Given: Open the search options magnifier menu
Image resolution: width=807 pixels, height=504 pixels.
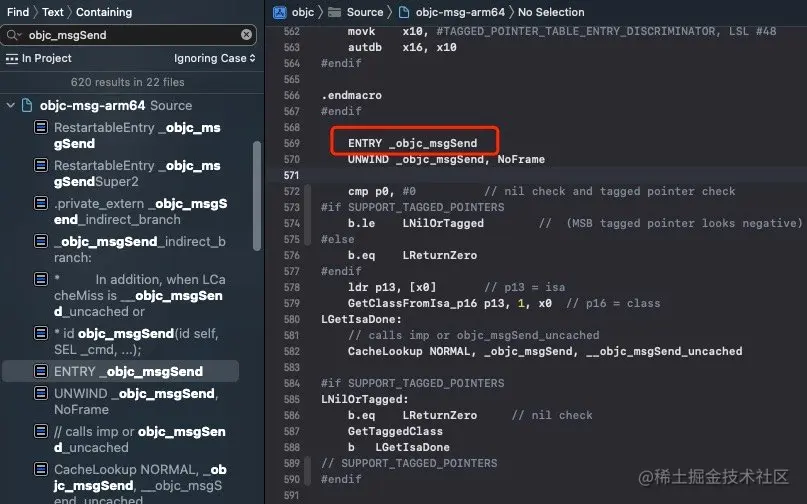Looking at the screenshot, I should click(x=13, y=35).
